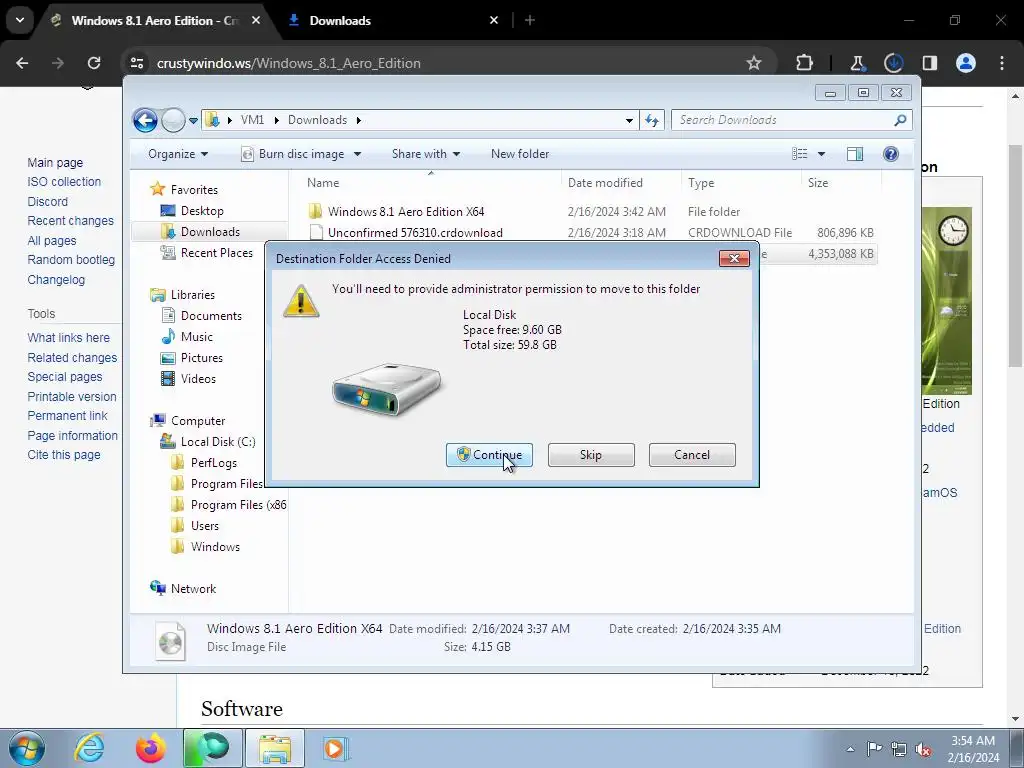The height and width of the screenshot is (768, 1024).
Task: Click the muted volume tray icon
Action: 923,749
